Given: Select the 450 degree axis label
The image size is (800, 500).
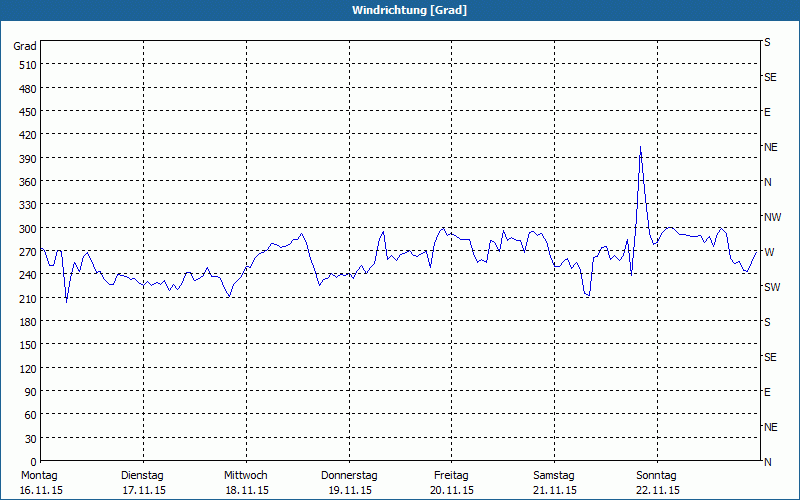Looking at the screenshot, I should (28, 112).
